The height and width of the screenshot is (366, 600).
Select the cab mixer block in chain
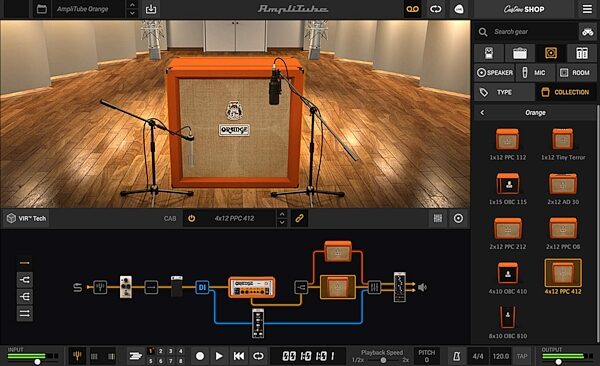[x=374, y=287]
